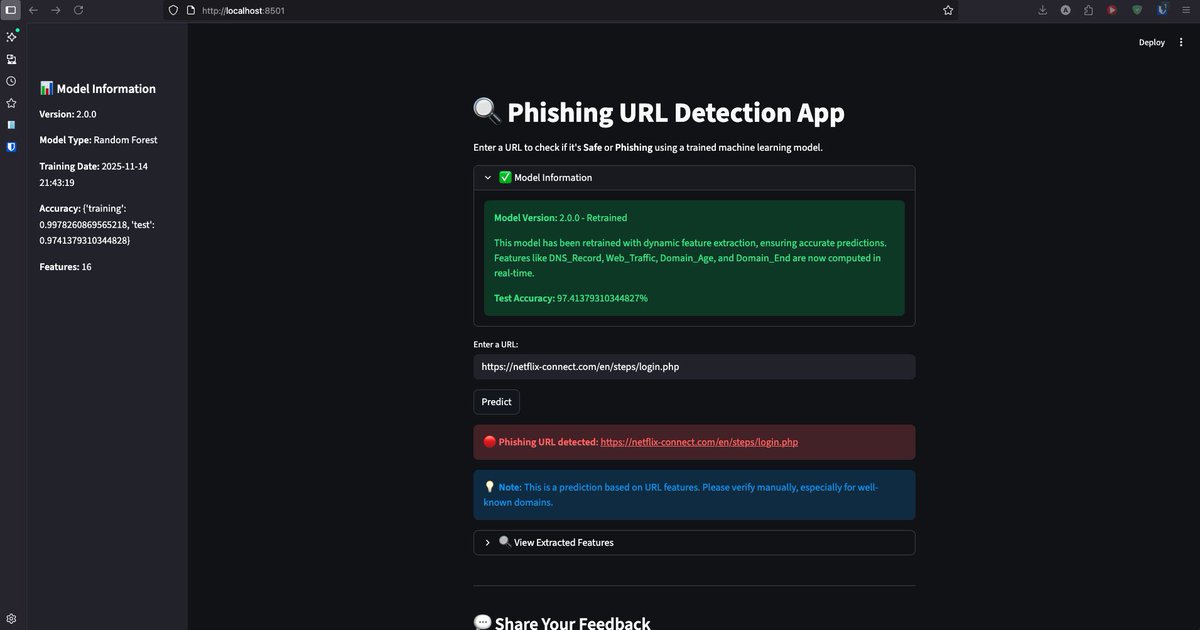Click the 'Enter a URL to check' description
The image size is (1200, 630).
click(648, 148)
